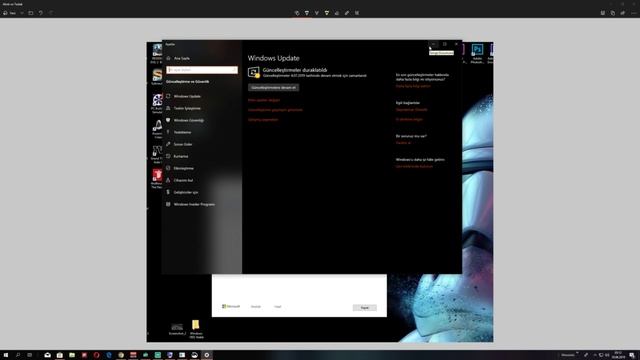
Task: Open the New snip delay dropdown arrow
Action: click(22, 13)
